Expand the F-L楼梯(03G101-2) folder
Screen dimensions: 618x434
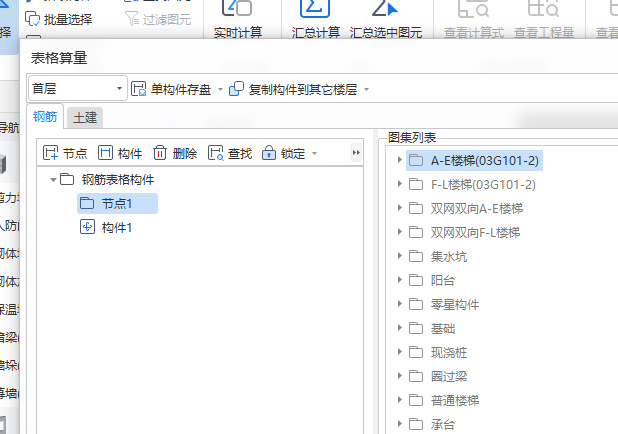[x=399, y=184]
